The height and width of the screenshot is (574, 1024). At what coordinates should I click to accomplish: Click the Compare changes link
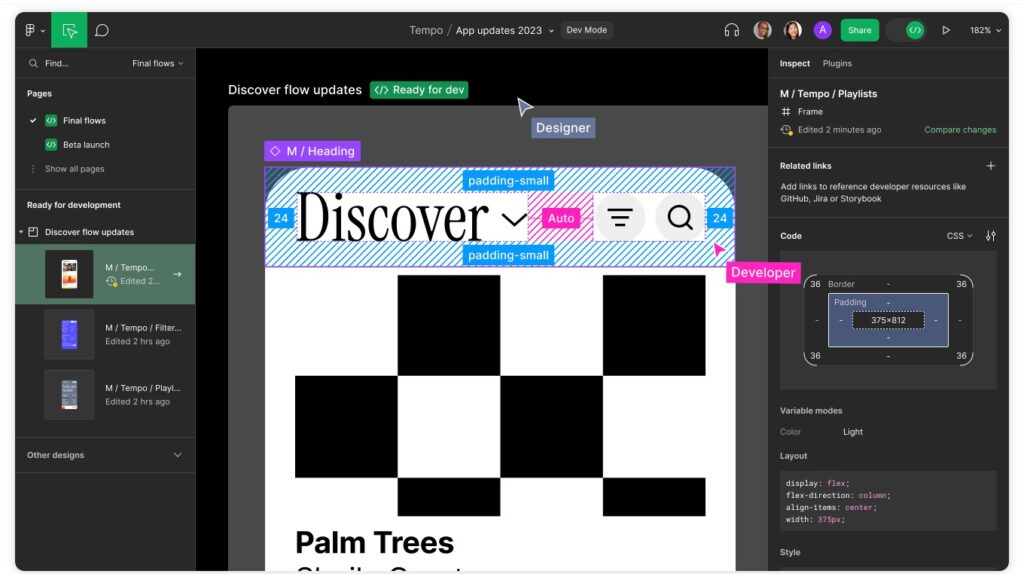(x=960, y=130)
